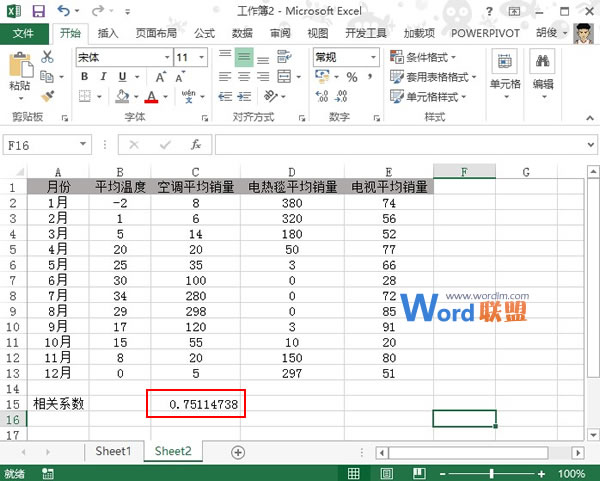Select Normal view in status bar
Screen dimensions: 600x481
pyautogui.click(x=354, y=474)
